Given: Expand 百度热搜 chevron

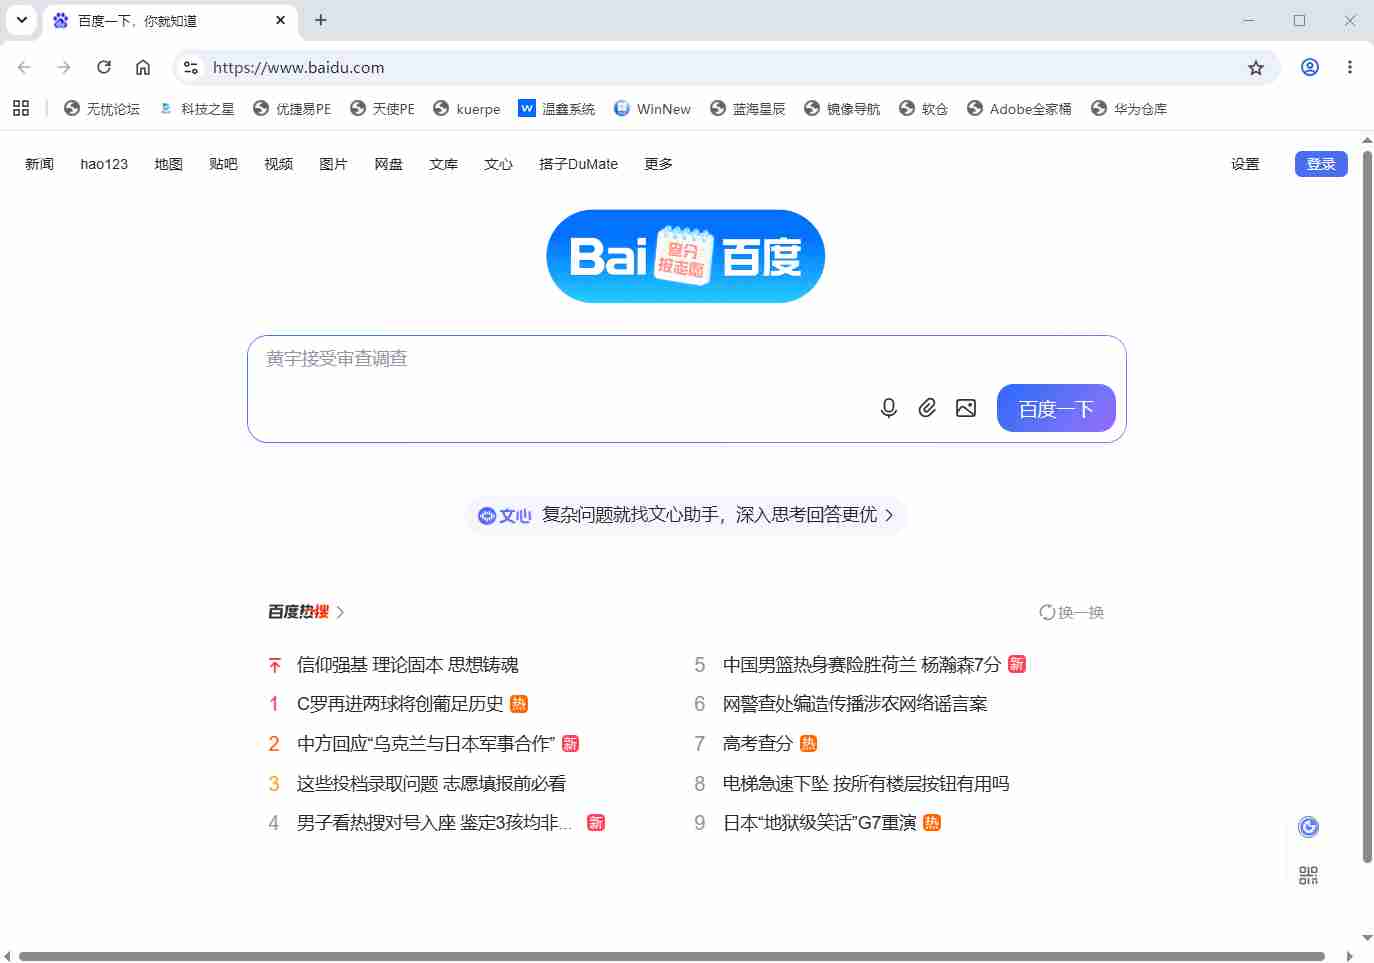Looking at the screenshot, I should pyautogui.click(x=340, y=612).
